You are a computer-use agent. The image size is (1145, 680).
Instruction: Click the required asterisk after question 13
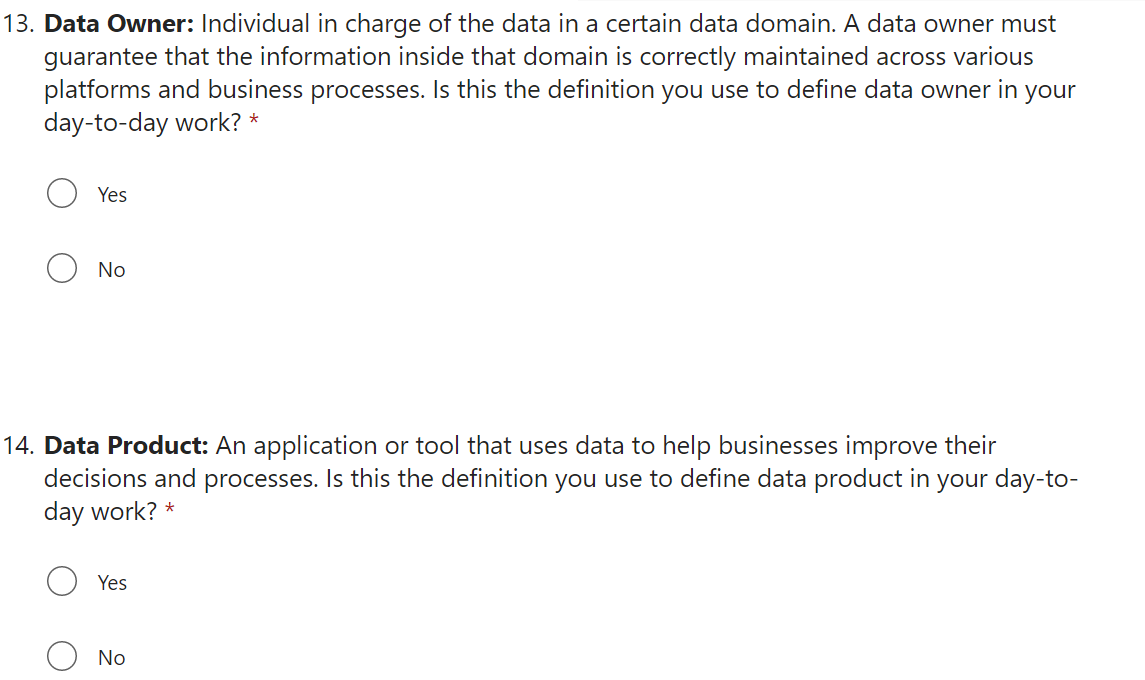tap(254, 124)
